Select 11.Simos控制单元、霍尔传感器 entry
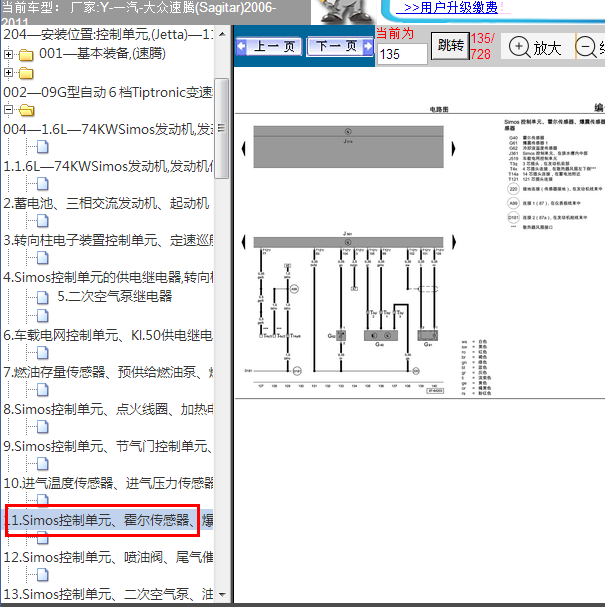The width and height of the screenshot is (605, 607). tap(108, 520)
